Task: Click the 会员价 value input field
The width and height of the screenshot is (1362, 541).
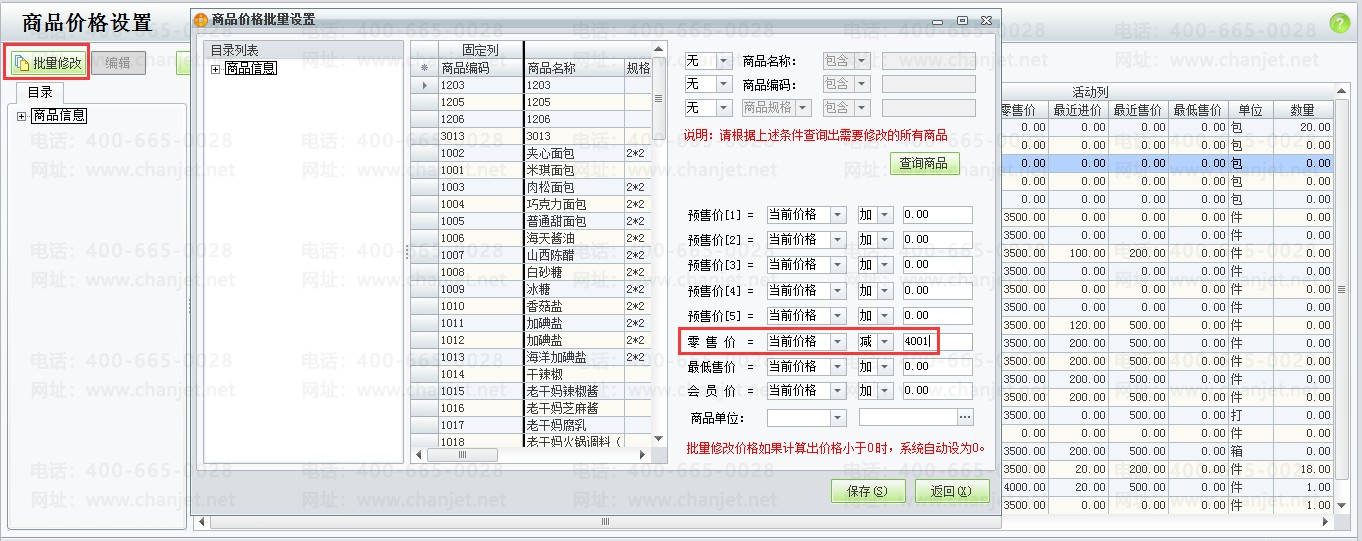Action: [x=937, y=391]
